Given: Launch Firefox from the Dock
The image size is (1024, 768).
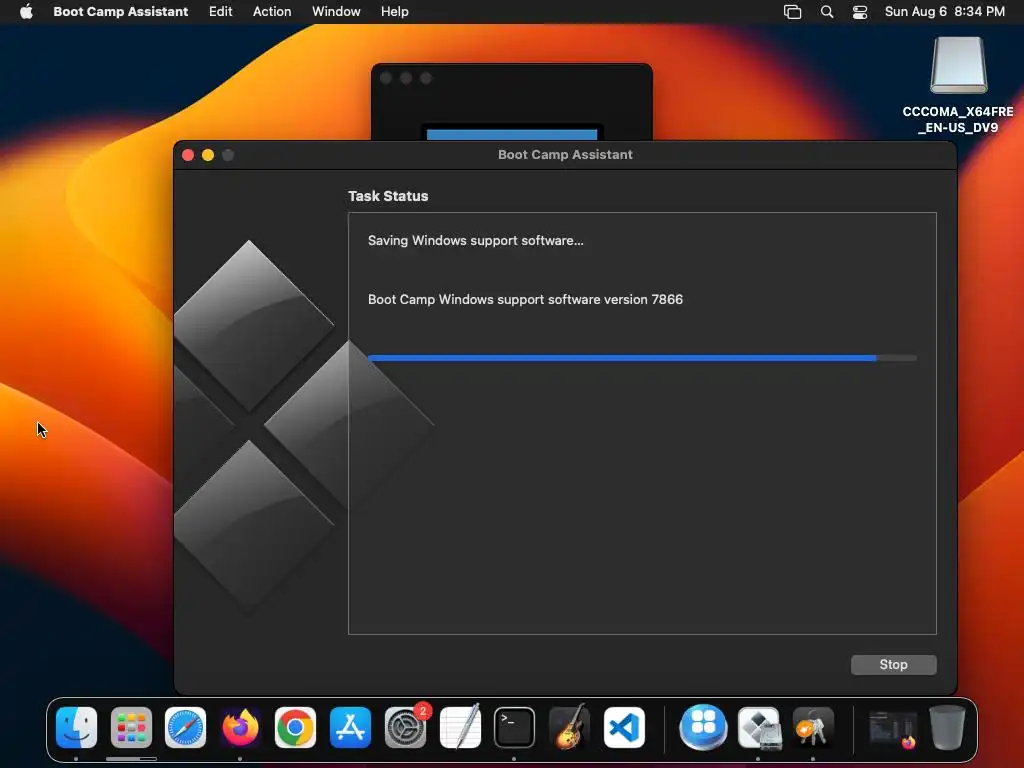Looking at the screenshot, I should pos(240,727).
